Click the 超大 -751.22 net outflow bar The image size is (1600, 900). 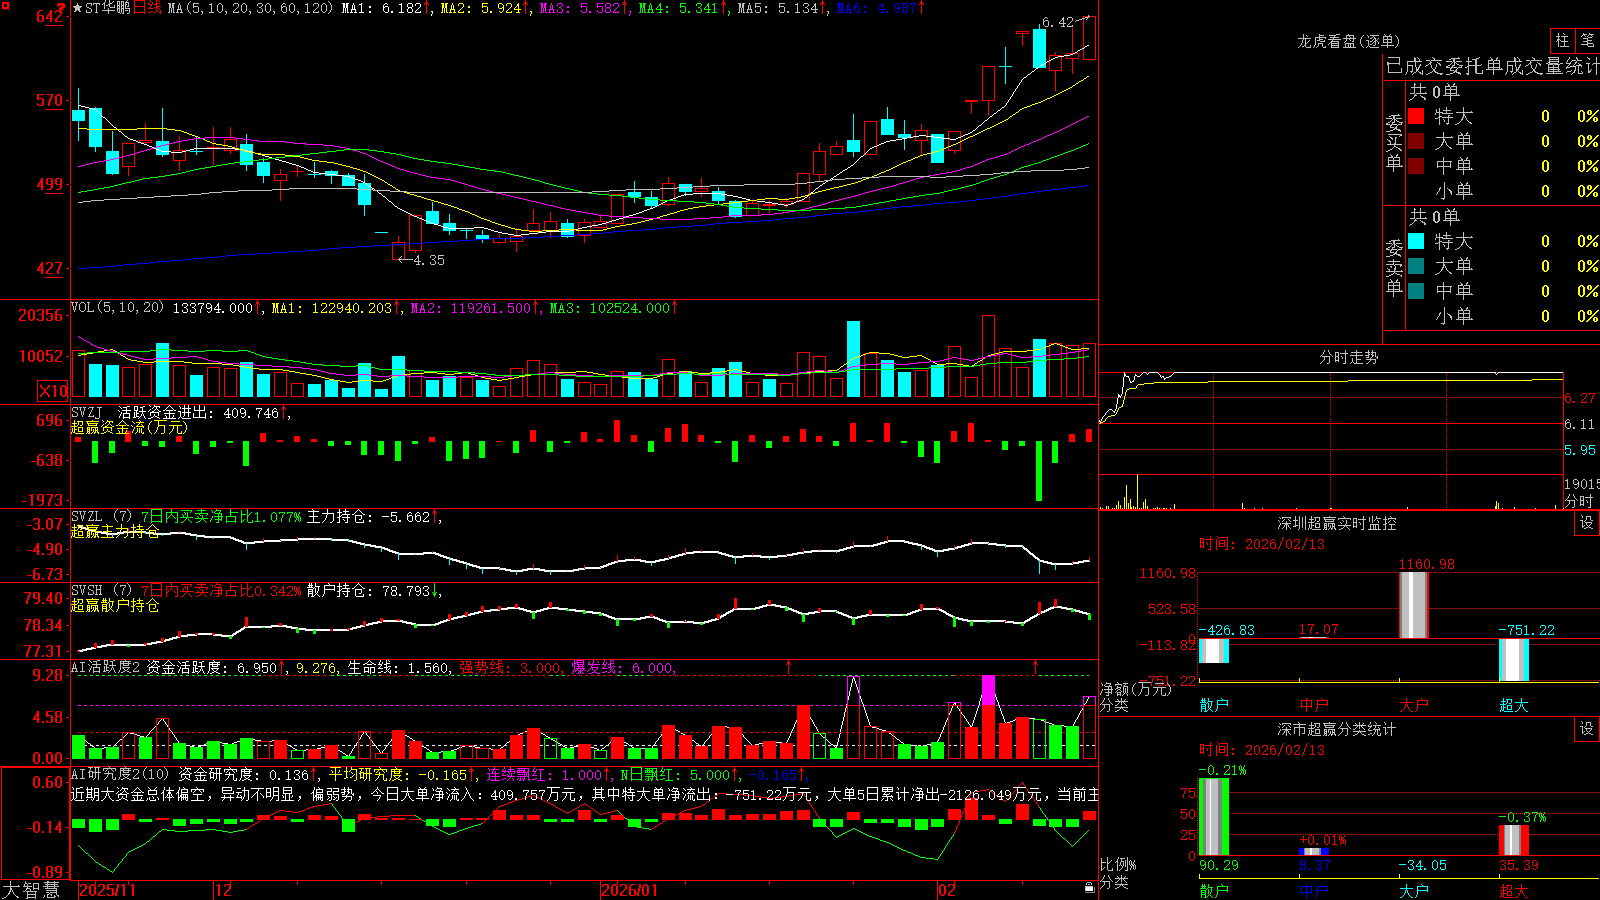pos(1513,660)
